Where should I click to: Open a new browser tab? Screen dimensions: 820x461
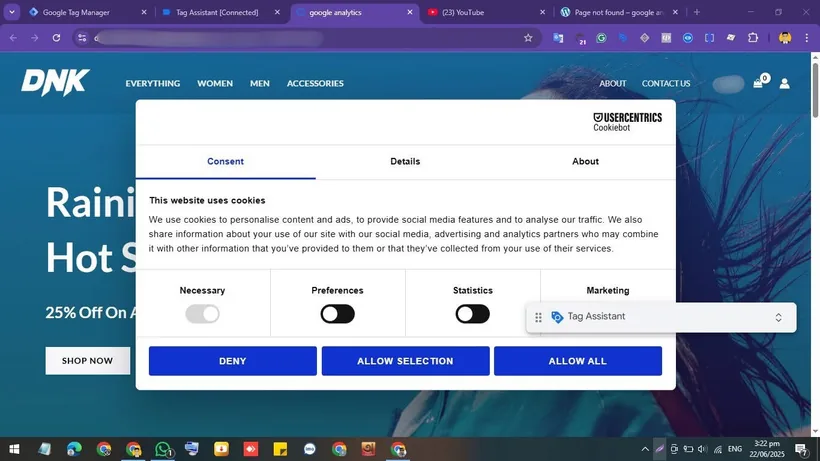click(x=697, y=12)
